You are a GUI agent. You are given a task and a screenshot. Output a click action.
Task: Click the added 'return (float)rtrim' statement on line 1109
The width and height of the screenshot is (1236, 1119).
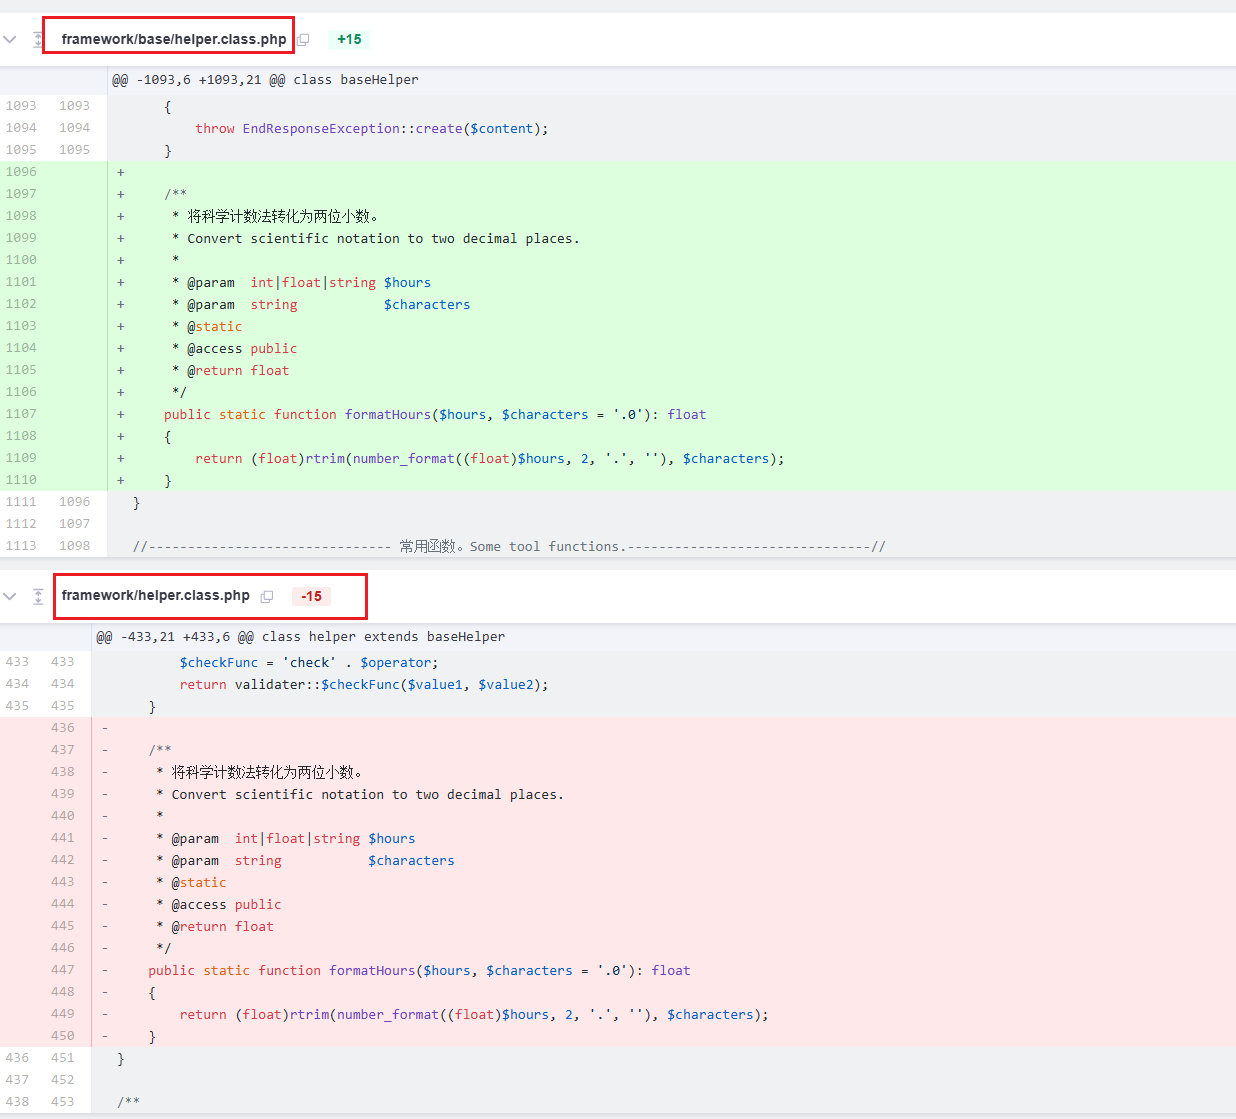pyautogui.click(x=489, y=459)
